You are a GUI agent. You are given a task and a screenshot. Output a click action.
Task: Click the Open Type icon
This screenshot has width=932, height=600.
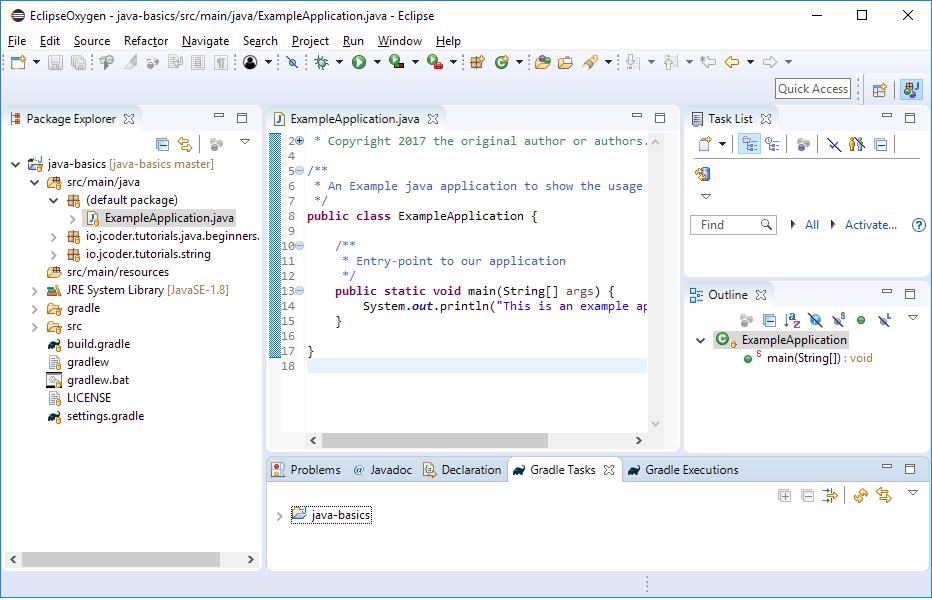(543, 62)
